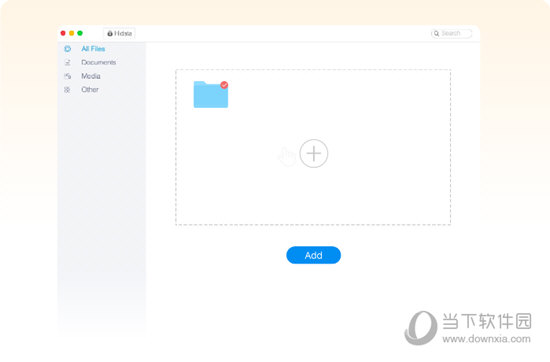
Task: Click the blue Add button
Action: pyautogui.click(x=314, y=255)
